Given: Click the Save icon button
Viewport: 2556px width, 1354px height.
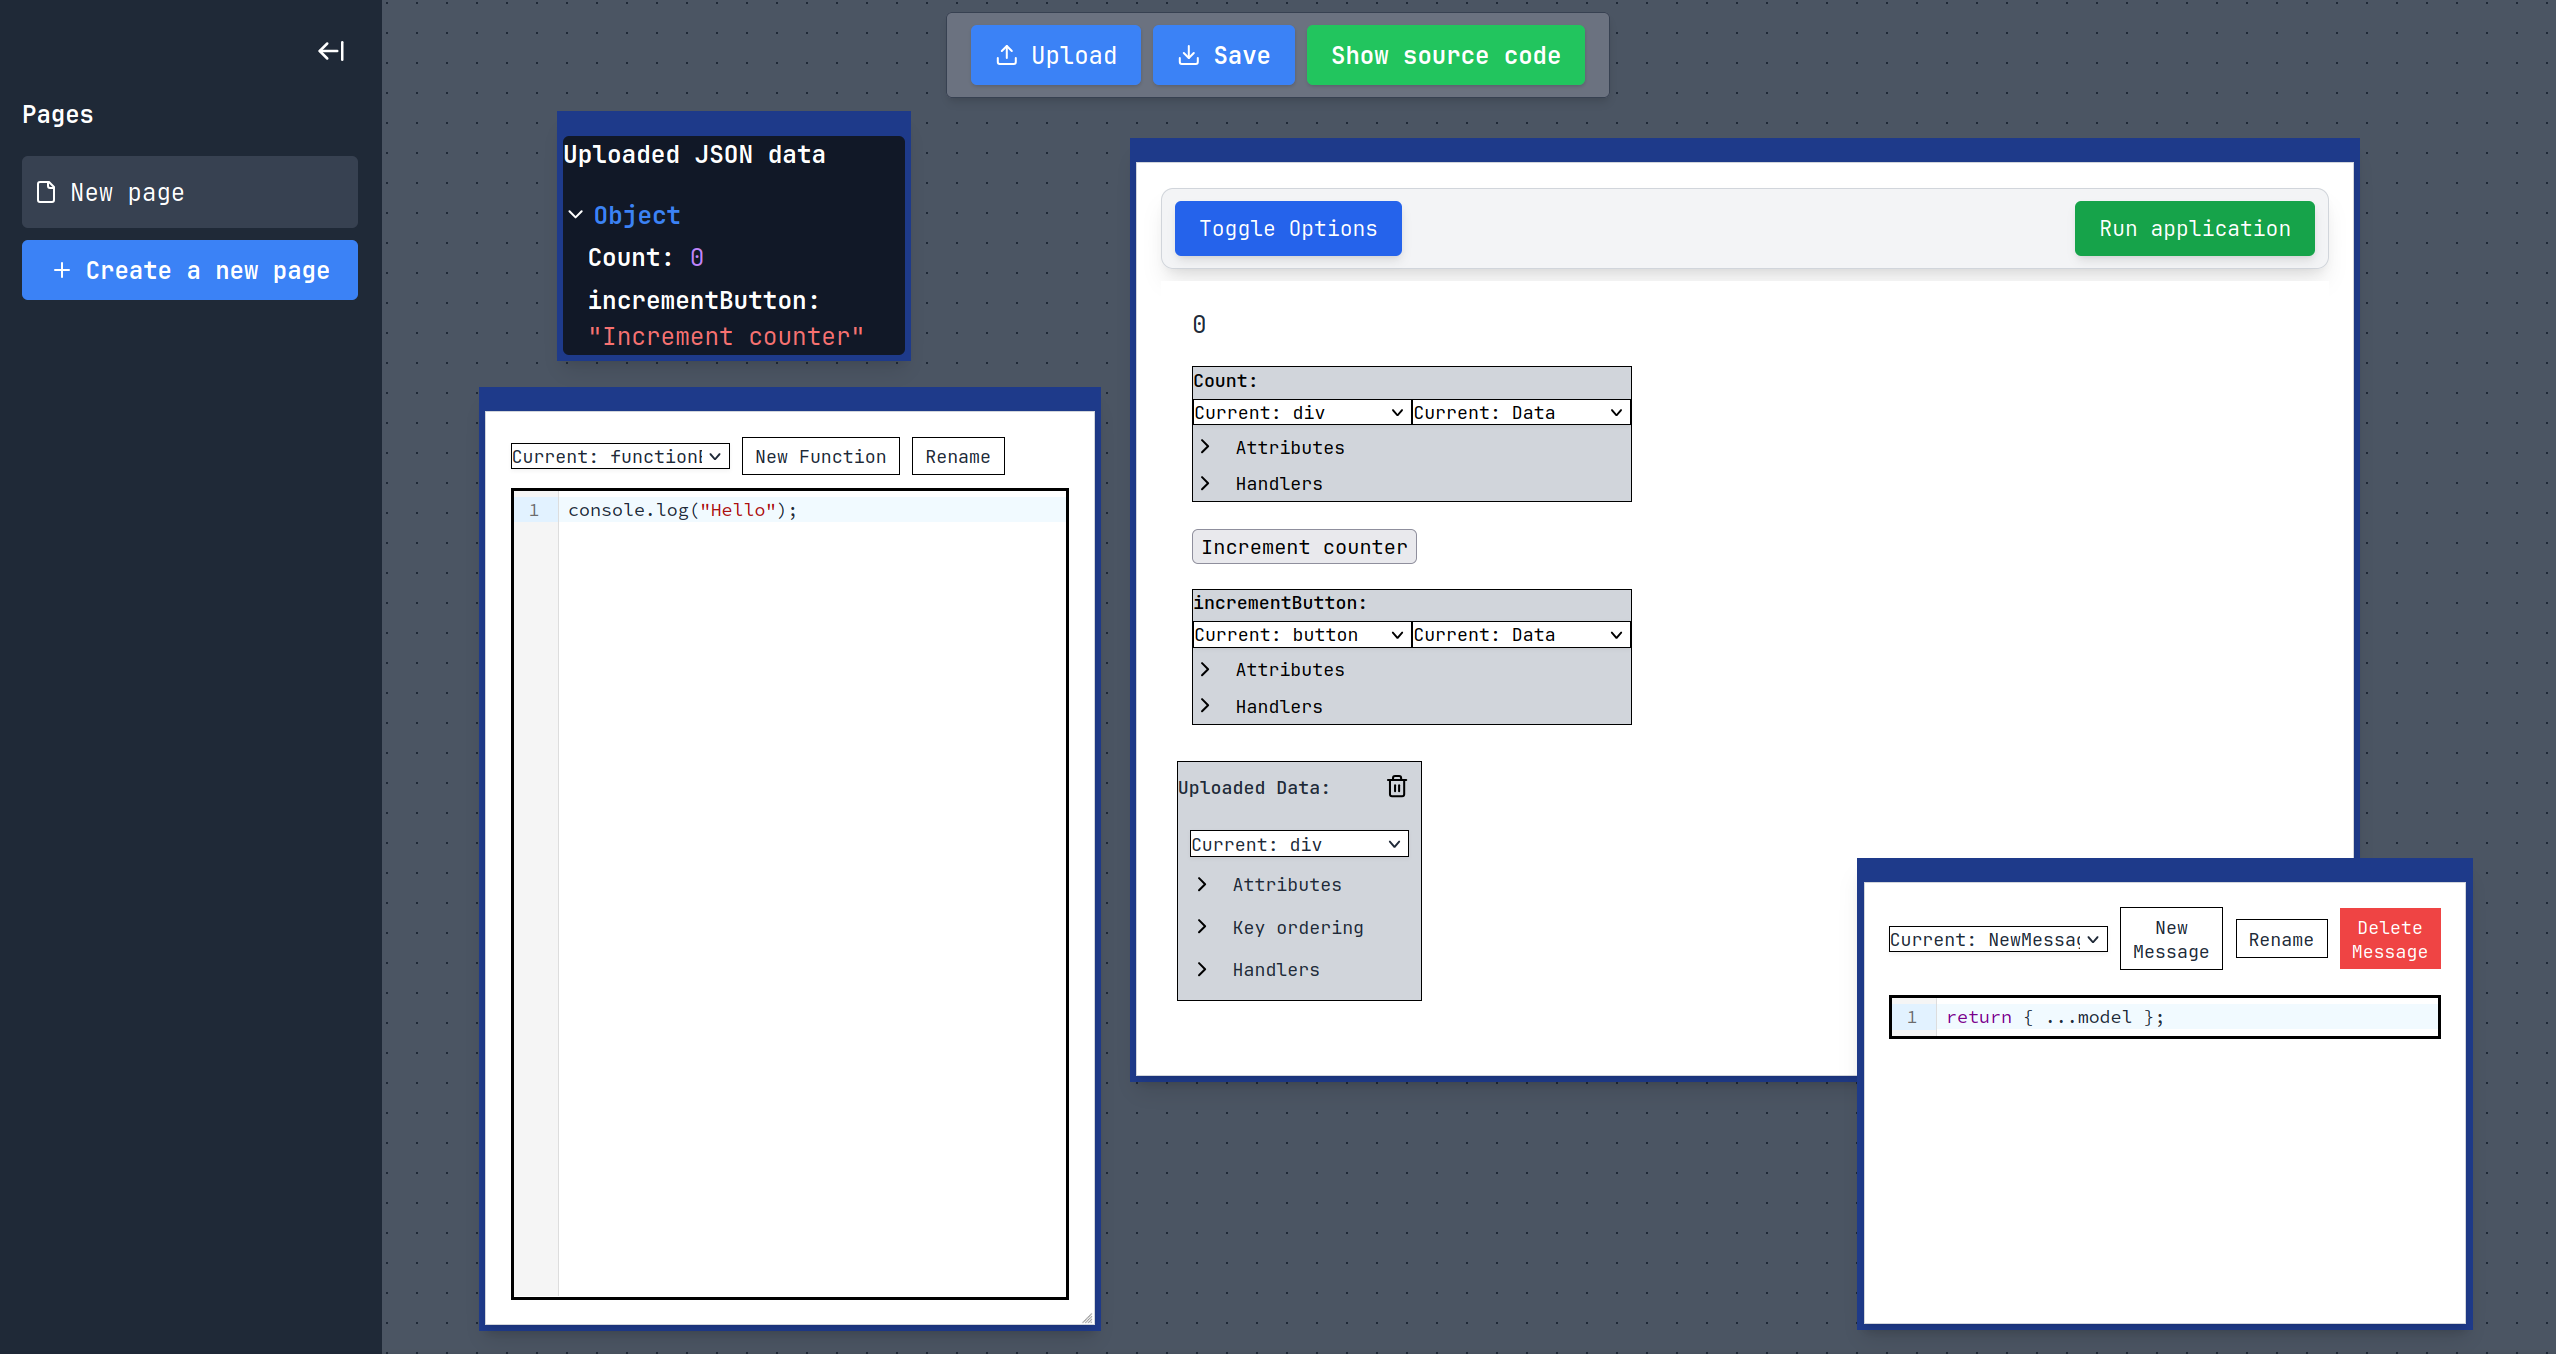Looking at the screenshot, I should coord(1187,56).
